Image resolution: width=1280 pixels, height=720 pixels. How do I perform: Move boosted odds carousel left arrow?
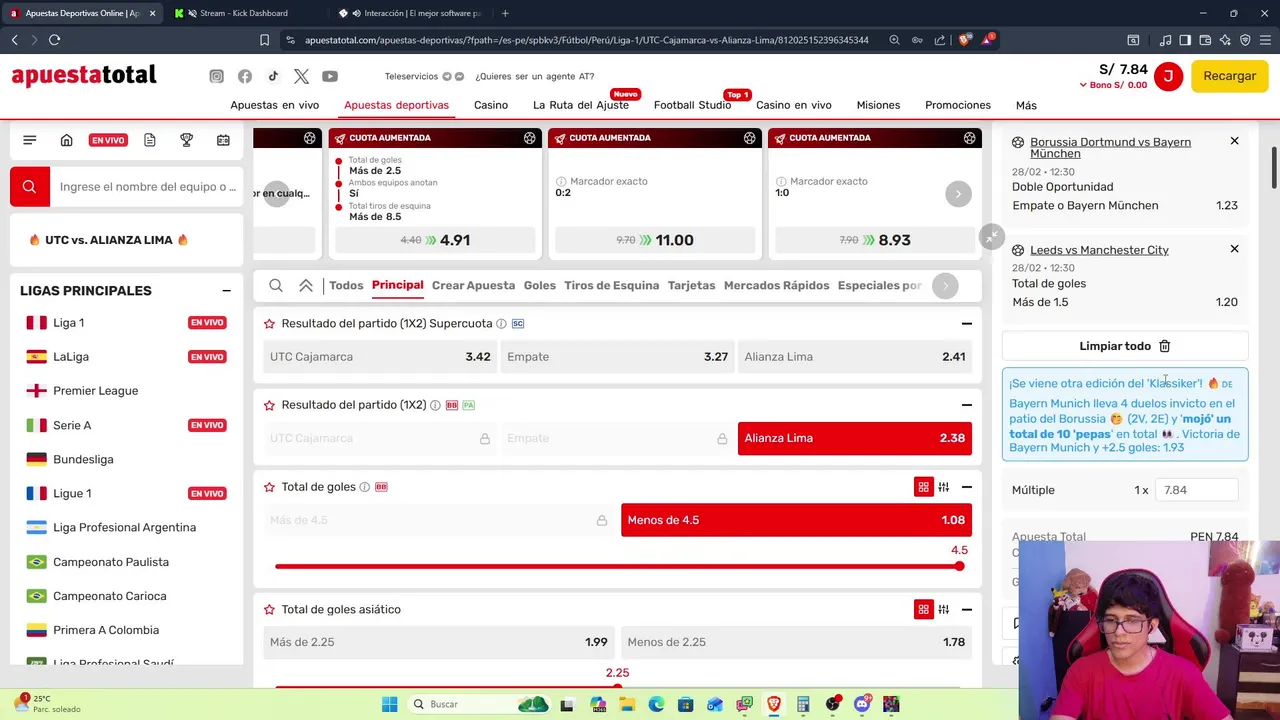(x=276, y=194)
